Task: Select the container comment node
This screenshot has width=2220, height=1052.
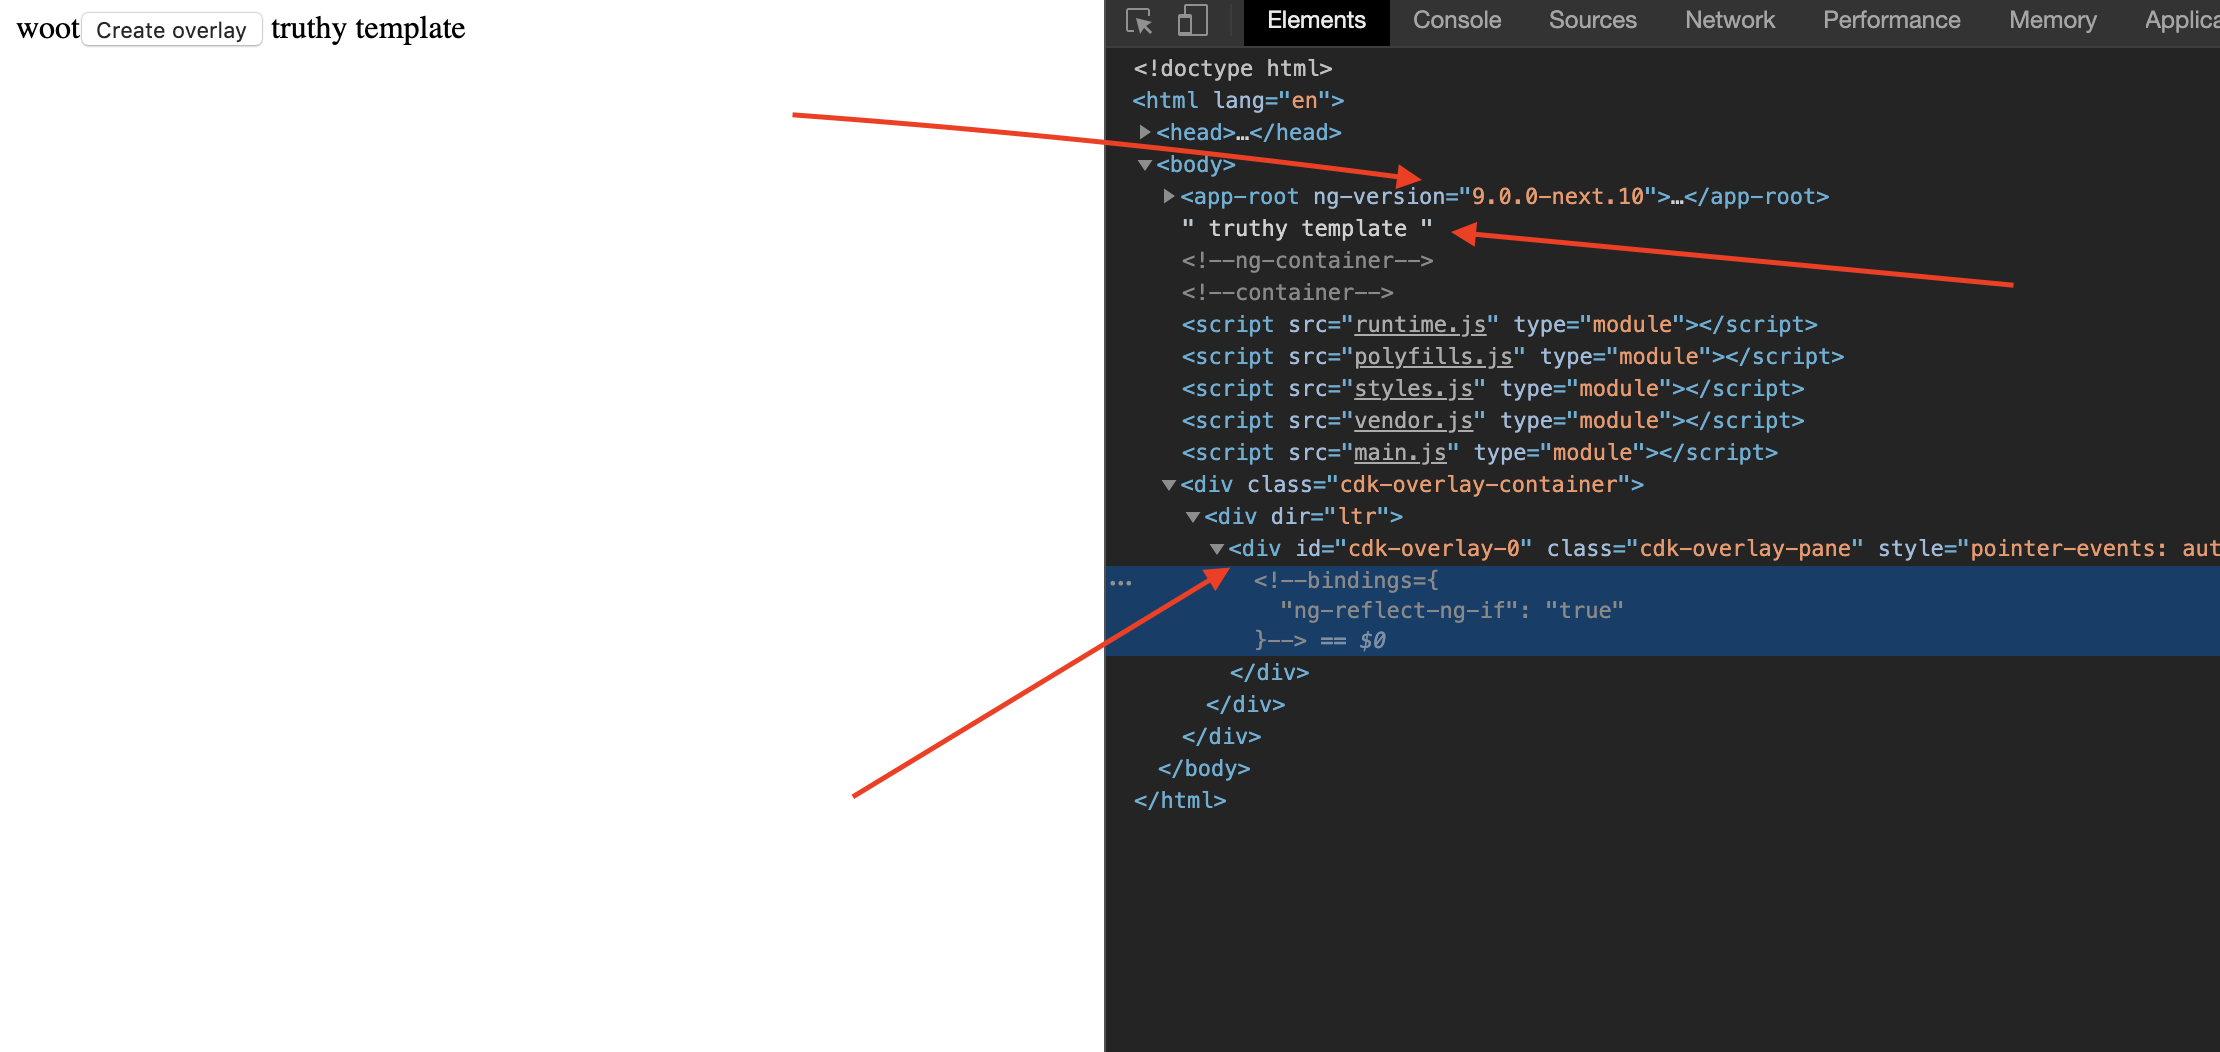Action: point(1287,292)
